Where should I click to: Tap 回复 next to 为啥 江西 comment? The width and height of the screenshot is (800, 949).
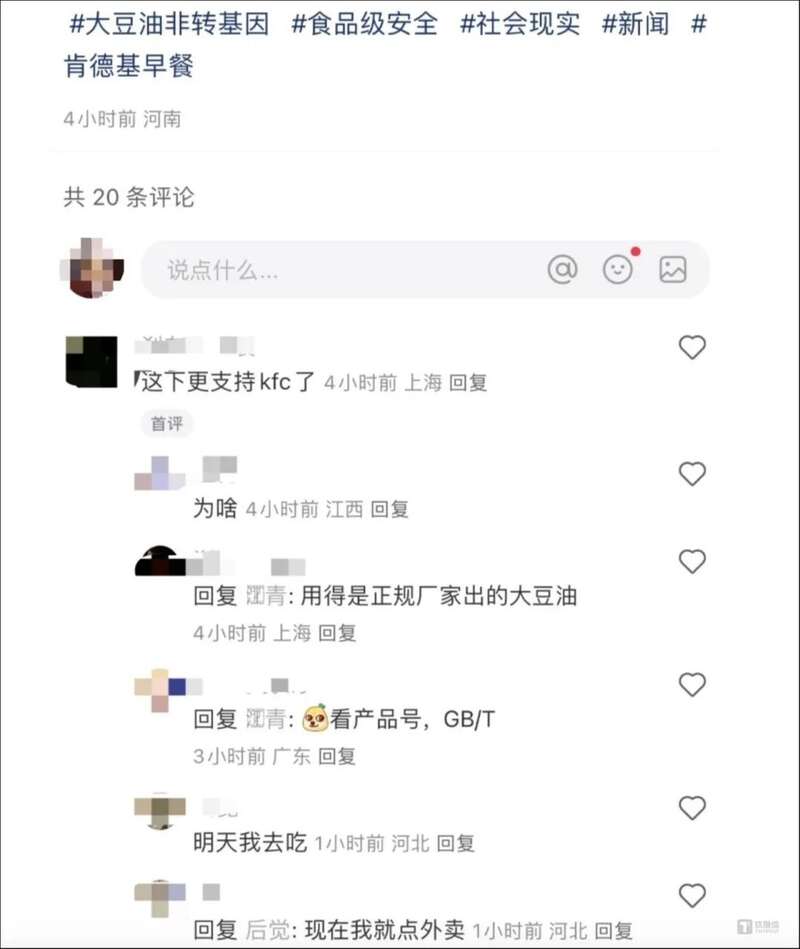coord(389,510)
